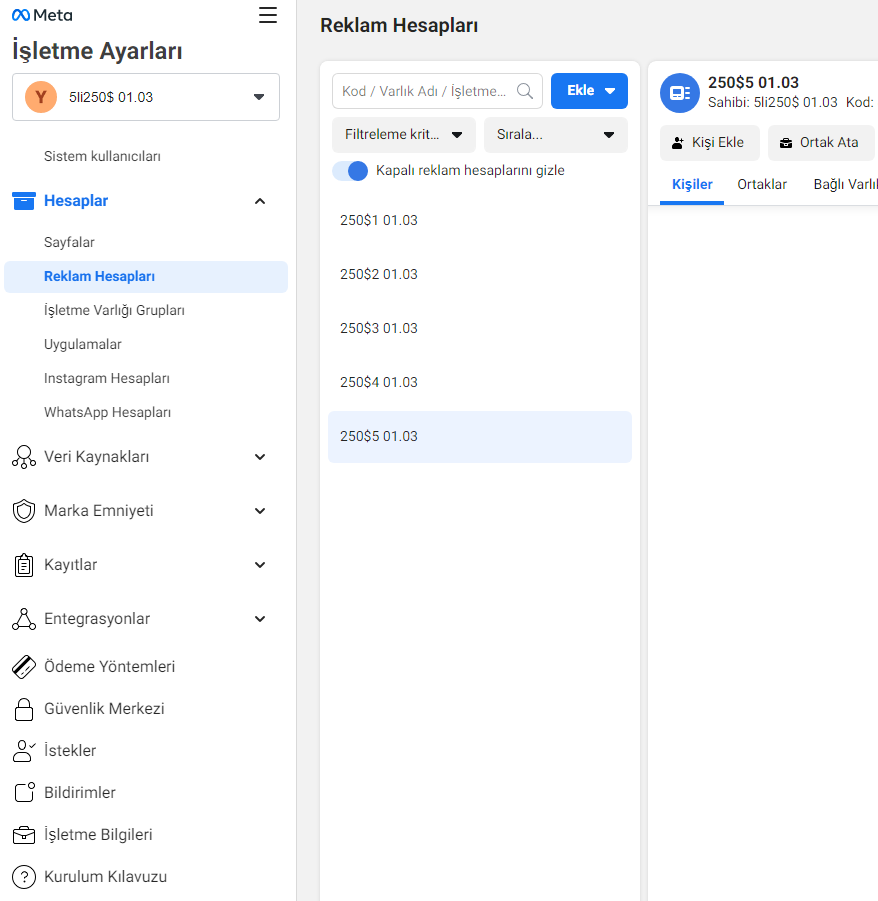The image size is (878, 901).
Task: Click the briefcase icon on Ortak Ata
Action: [786, 143]
